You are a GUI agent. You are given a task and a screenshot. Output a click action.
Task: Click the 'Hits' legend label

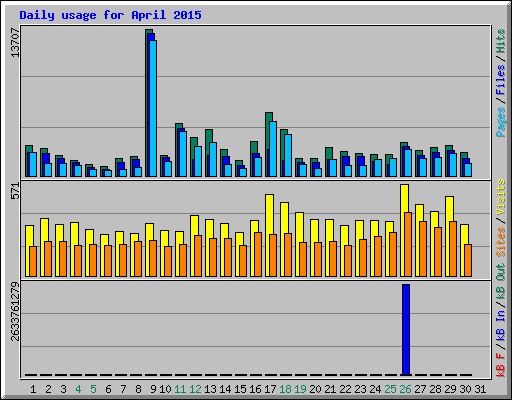500,41
